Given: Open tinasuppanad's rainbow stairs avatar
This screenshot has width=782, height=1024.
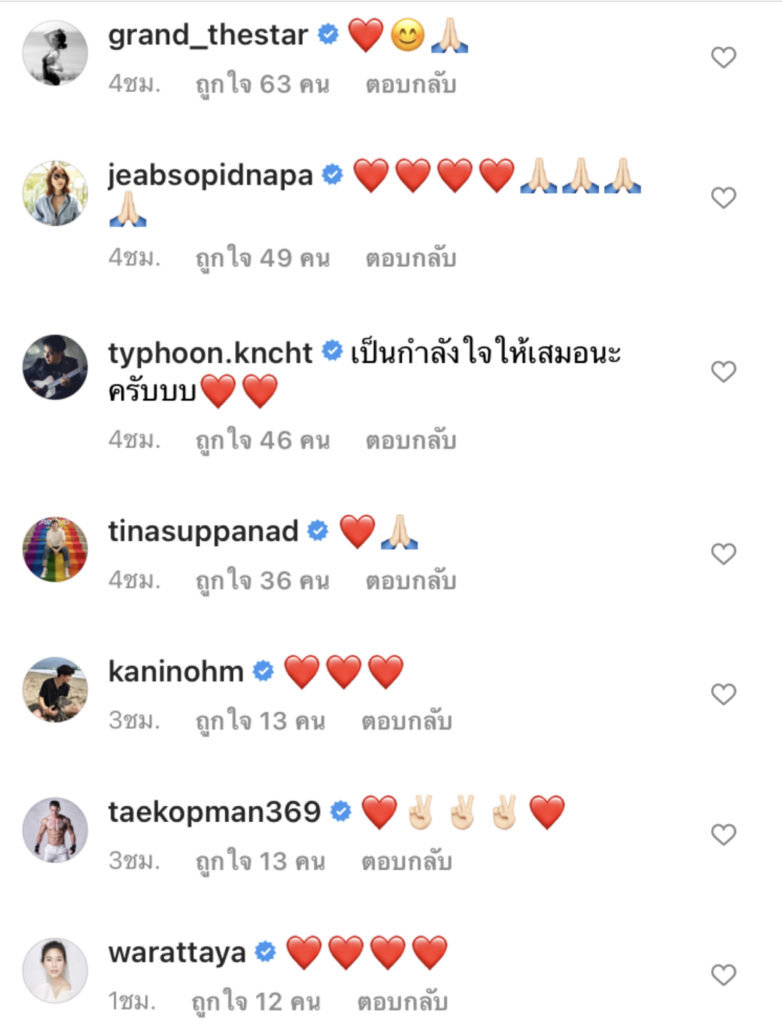Looking at the screenshot, I should coord(55,549).
